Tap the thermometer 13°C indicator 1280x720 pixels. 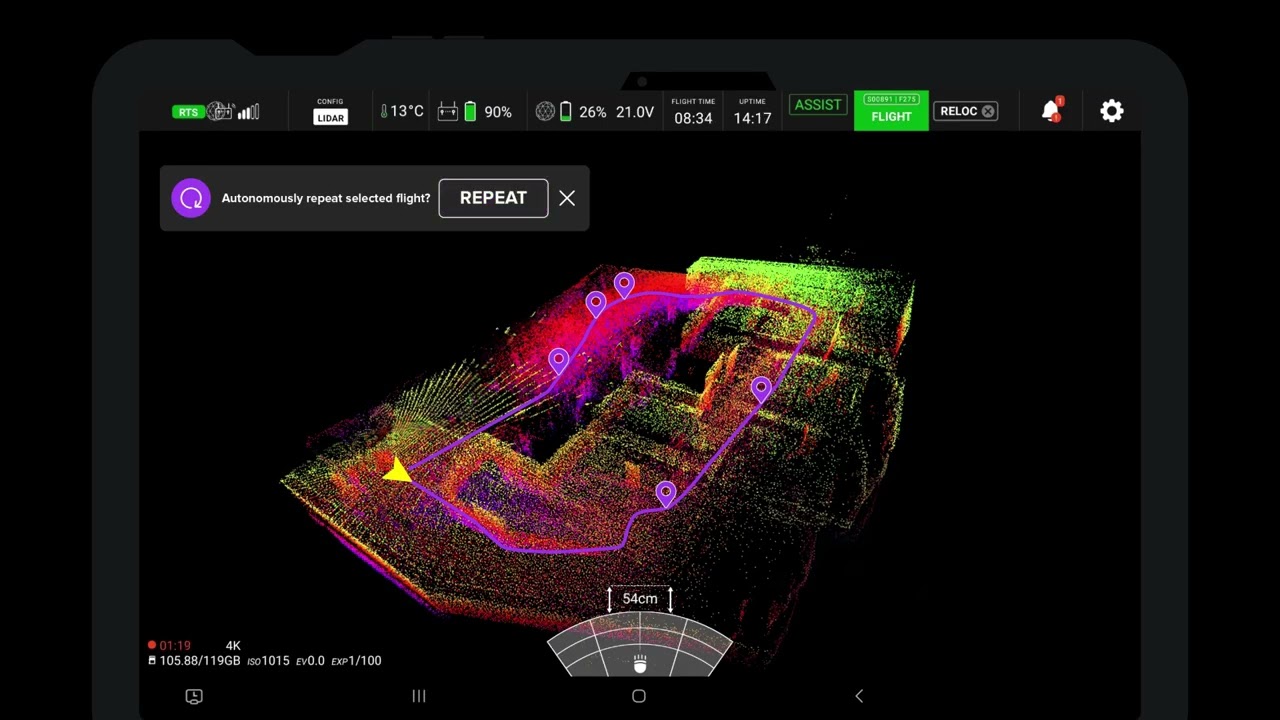click(x=401, y=111)
